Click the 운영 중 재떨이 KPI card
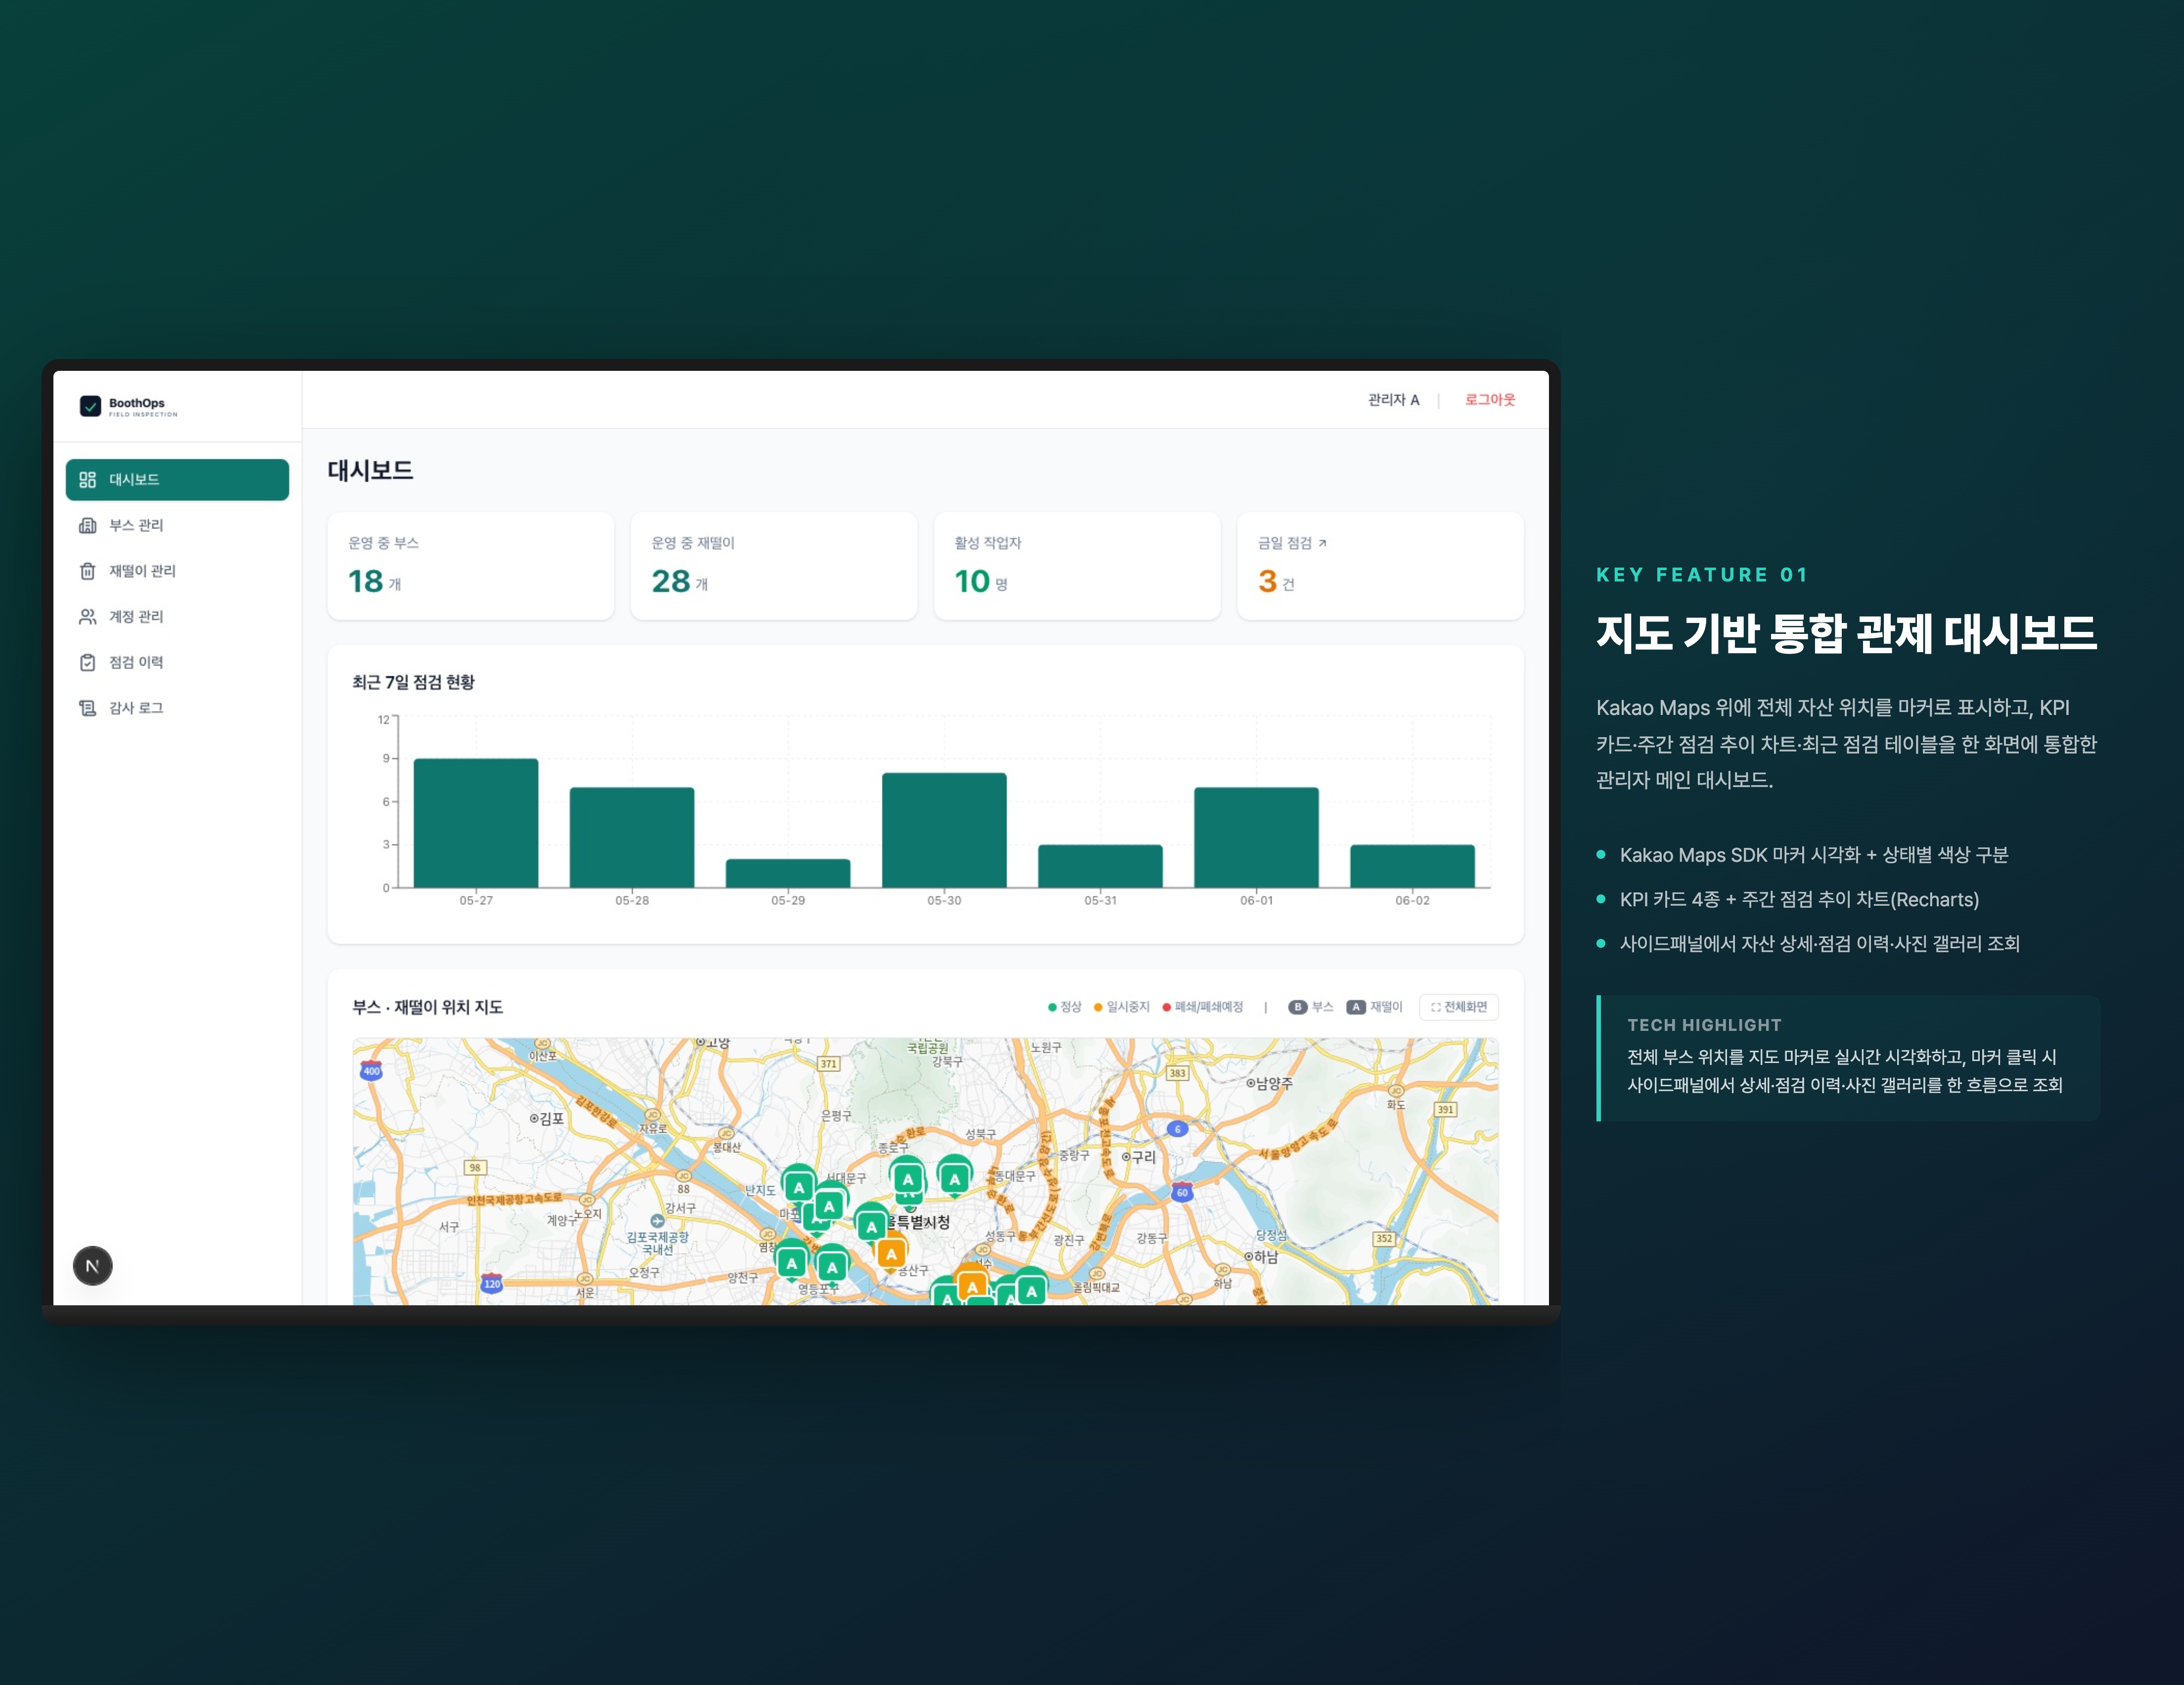The image size is (2184, 1685). click(774, 566)
